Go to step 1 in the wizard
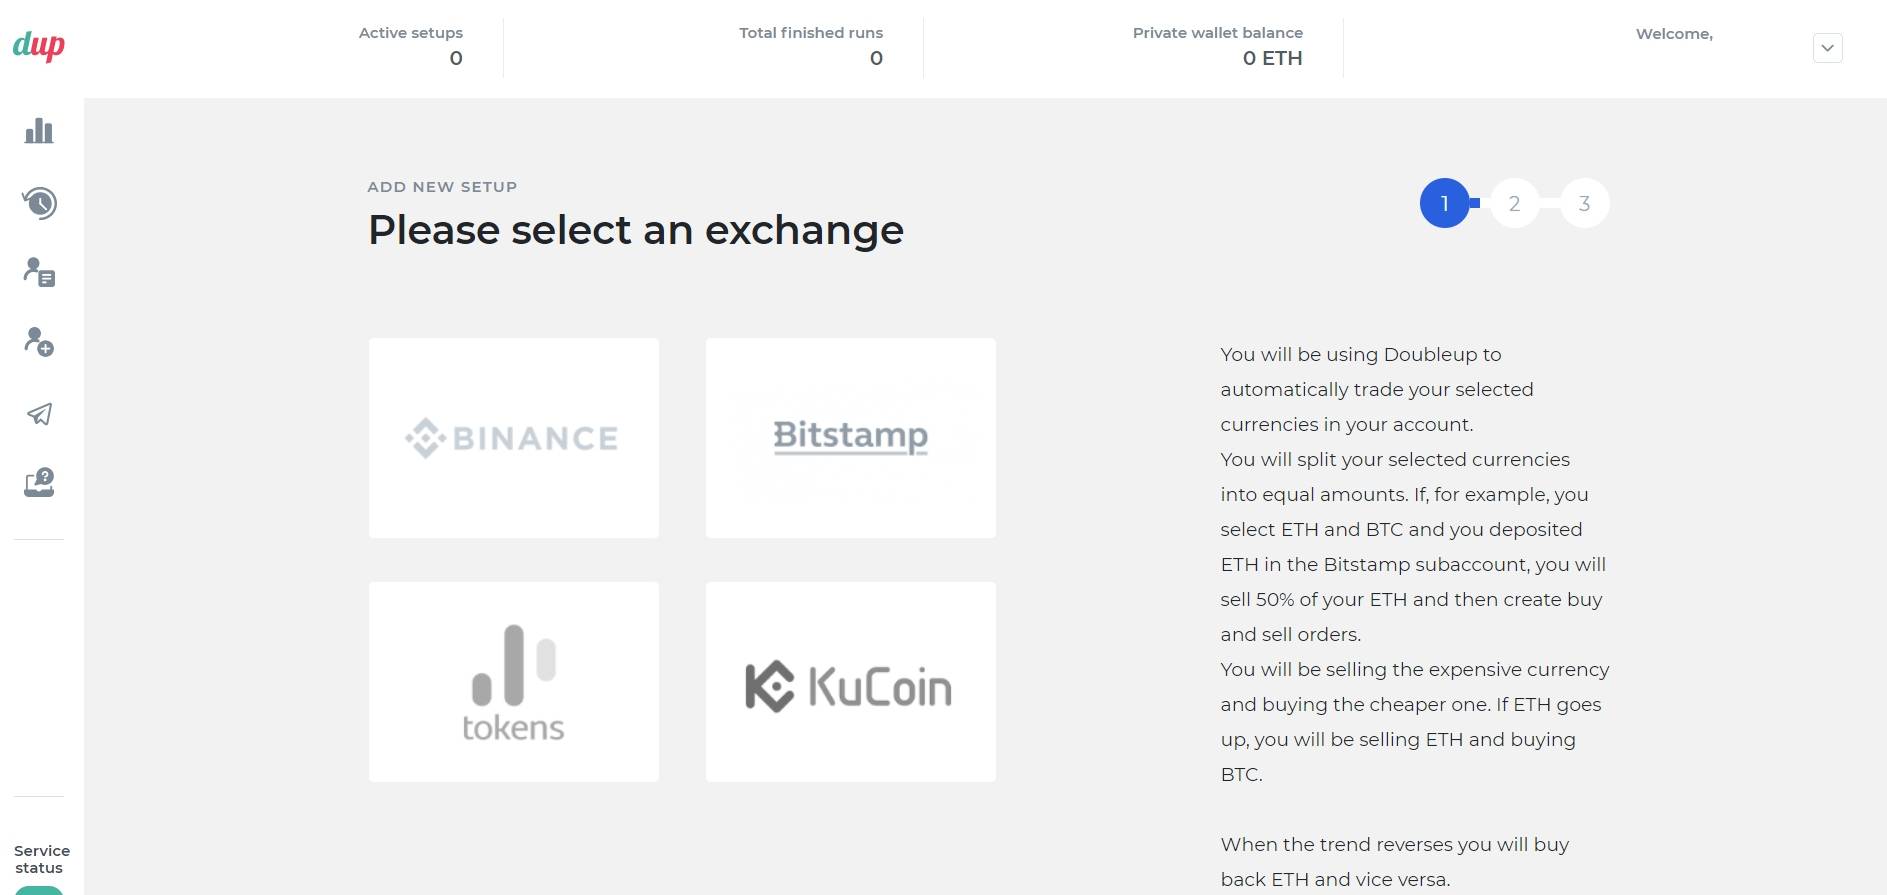The image size is (1887, 895). tap(1444, 203)
